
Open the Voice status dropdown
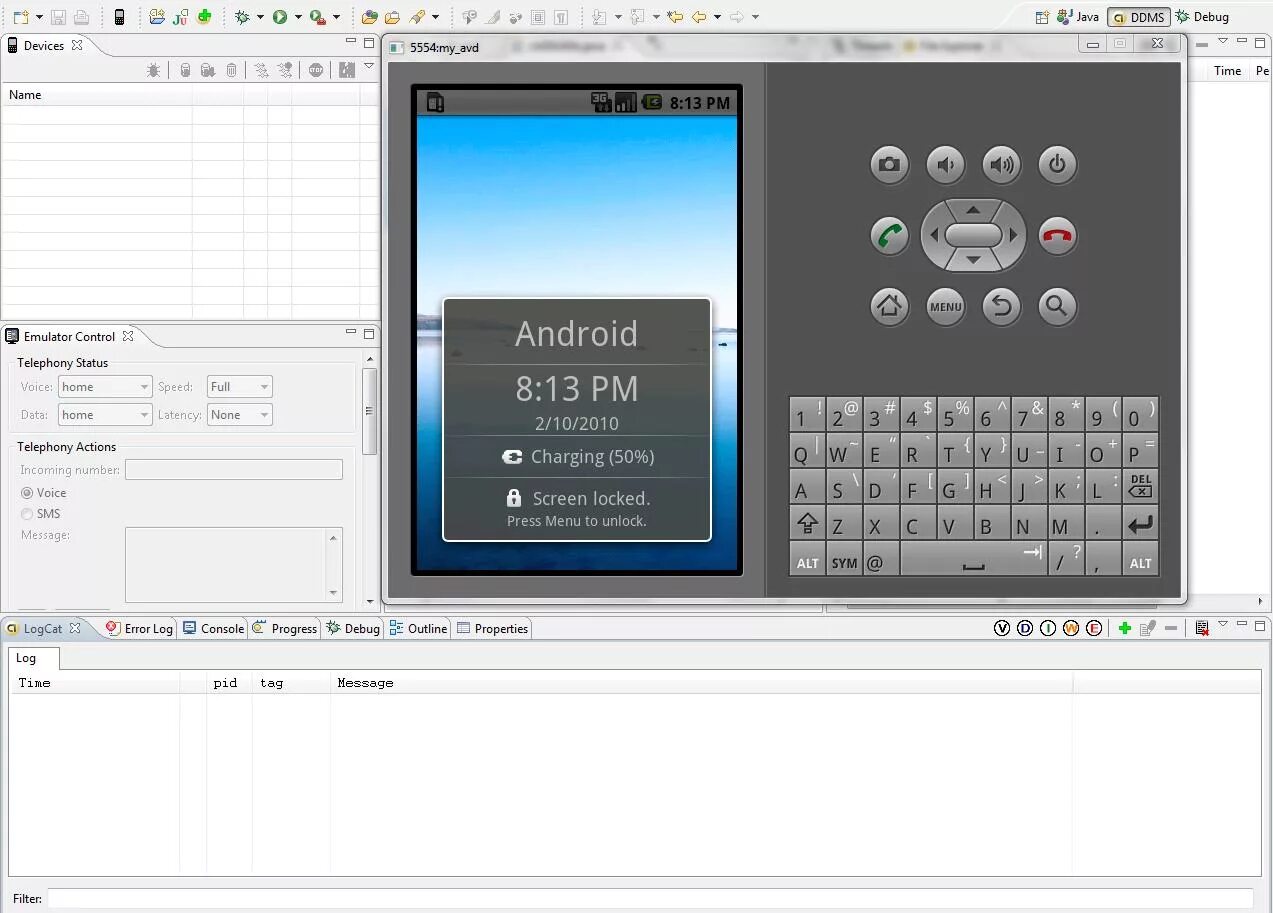(105, 387)
